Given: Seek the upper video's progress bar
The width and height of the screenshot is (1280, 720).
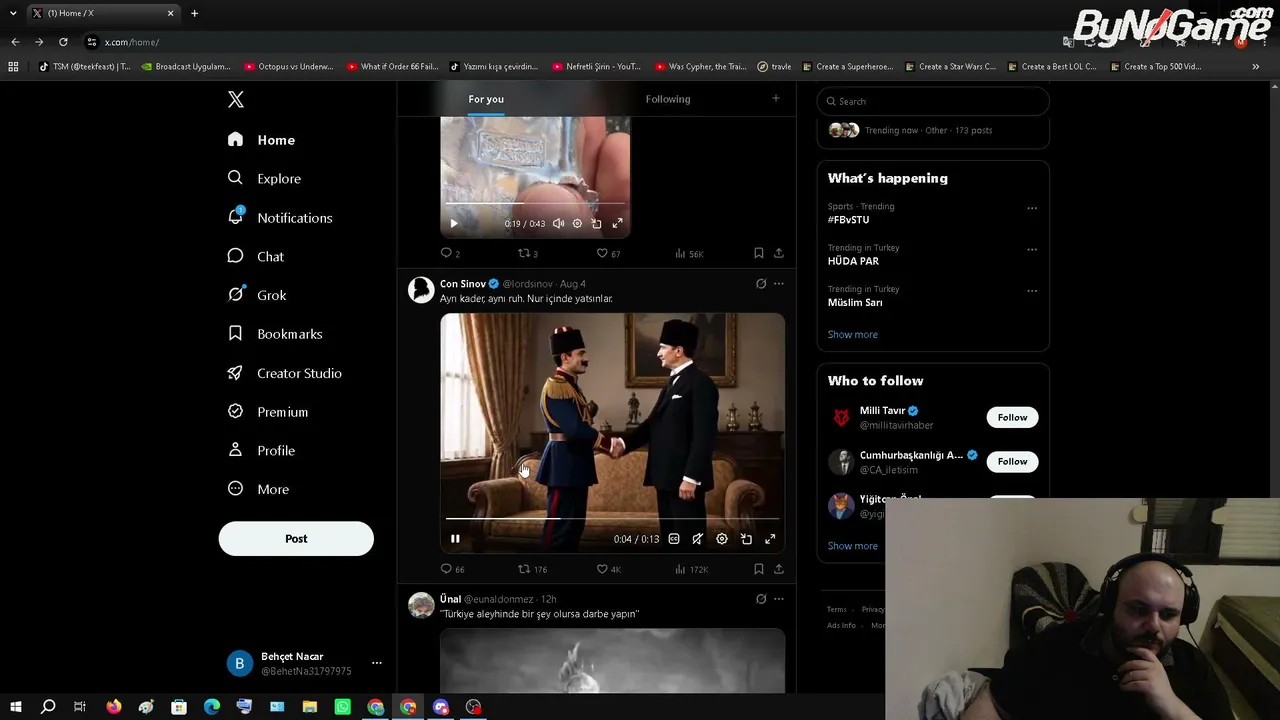Looking at the screenshot, I should click(535, 204).
